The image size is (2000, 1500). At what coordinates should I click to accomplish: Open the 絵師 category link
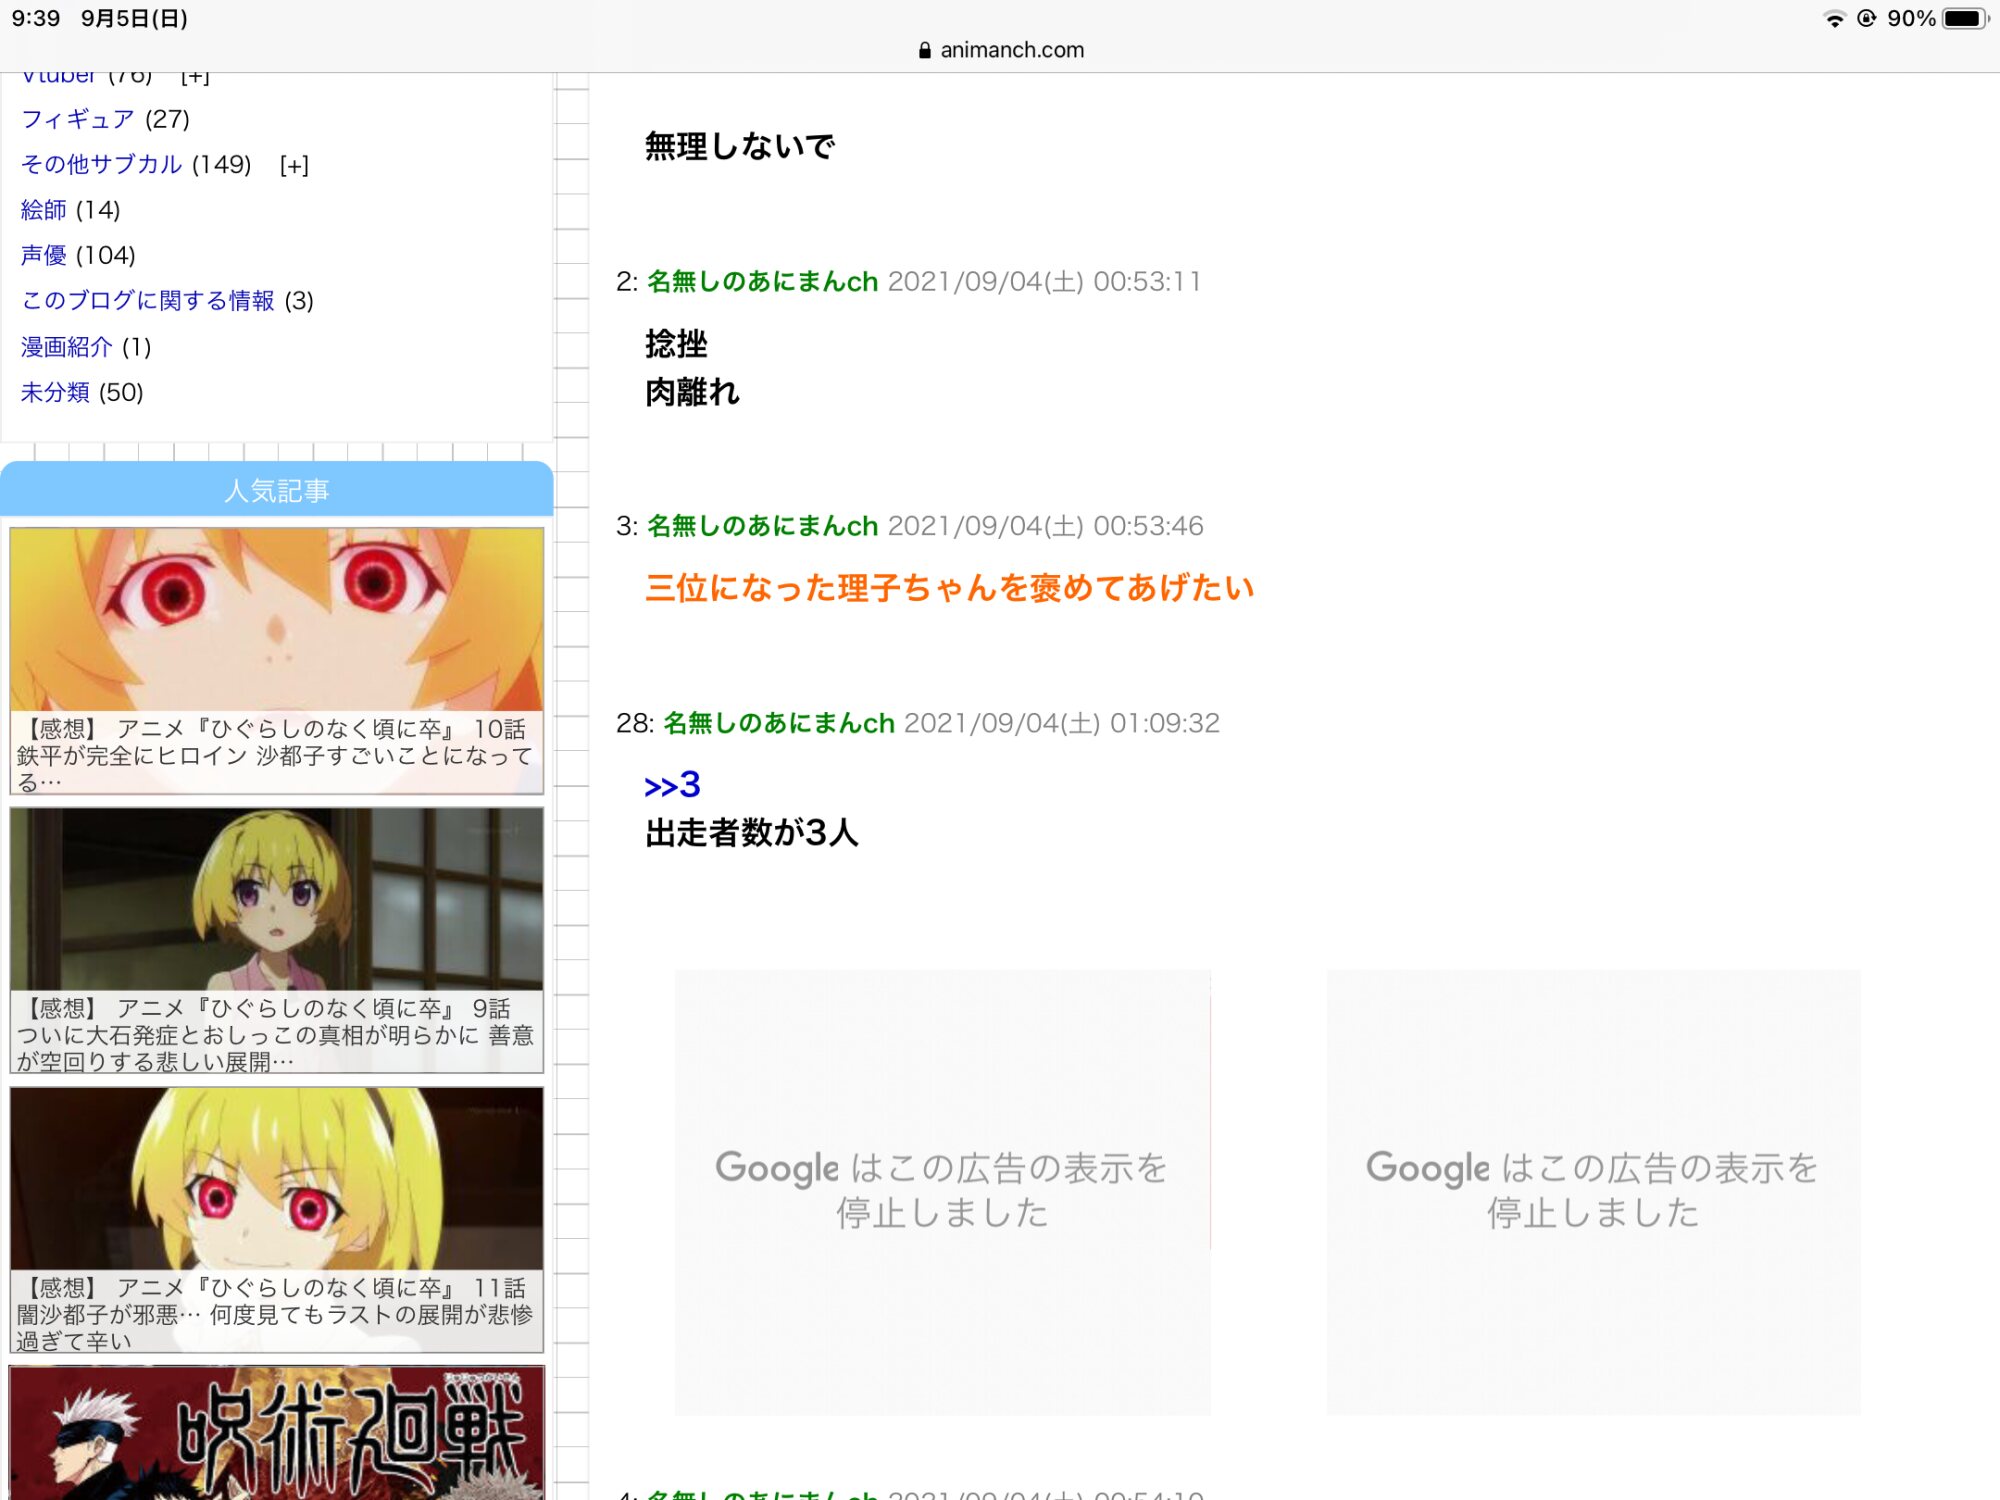44,210
